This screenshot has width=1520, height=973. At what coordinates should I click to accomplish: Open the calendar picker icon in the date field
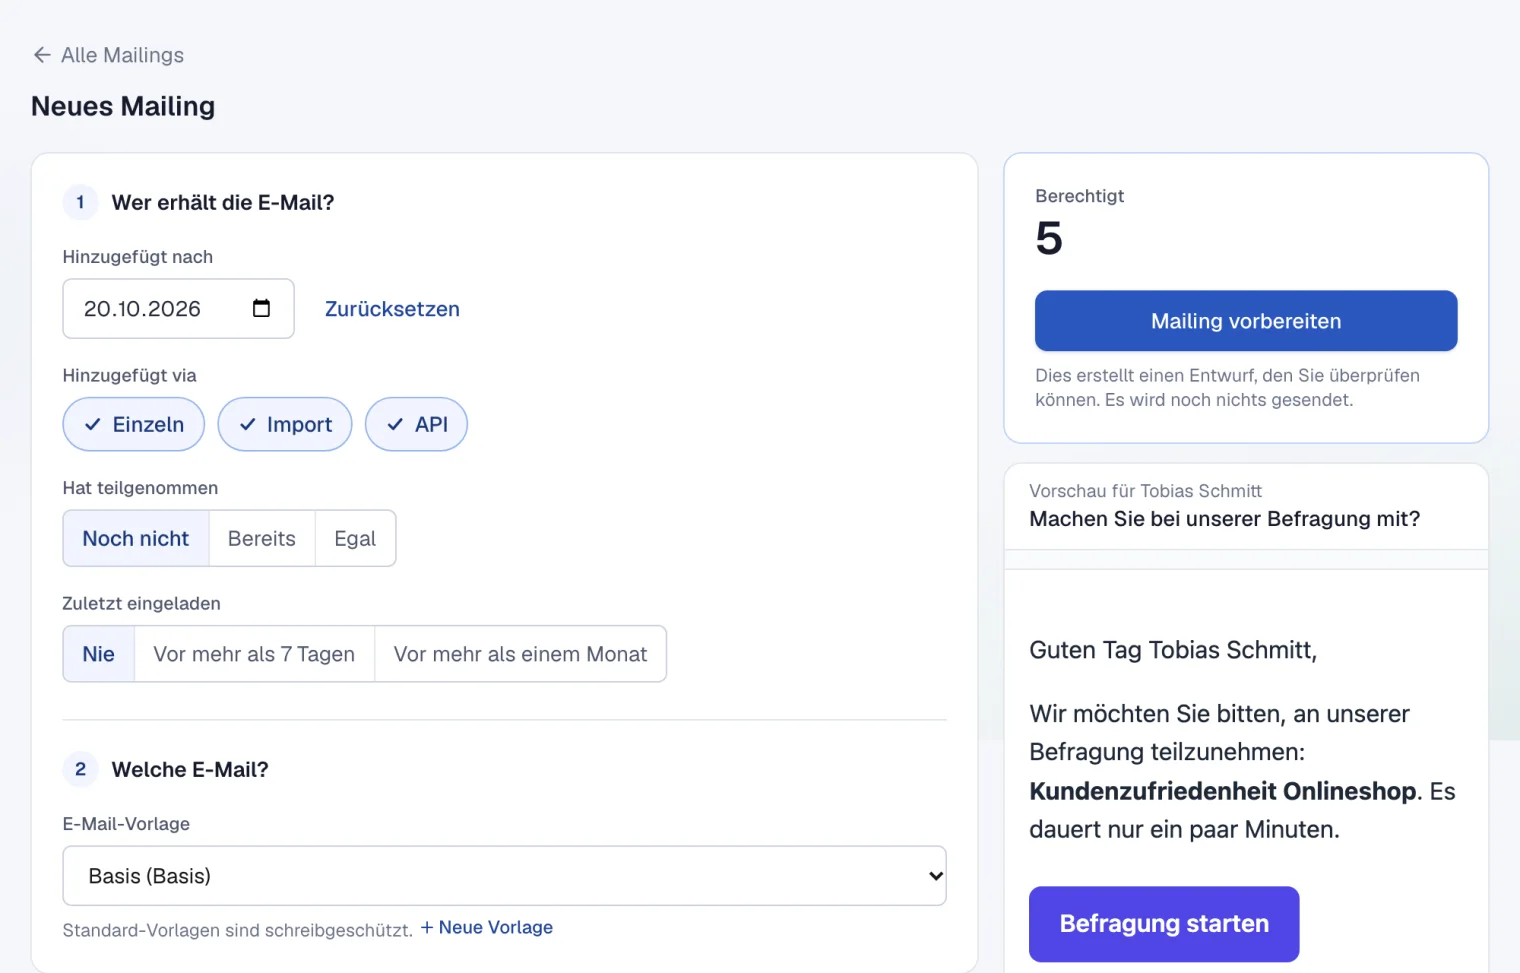click(x=261, y=308)
